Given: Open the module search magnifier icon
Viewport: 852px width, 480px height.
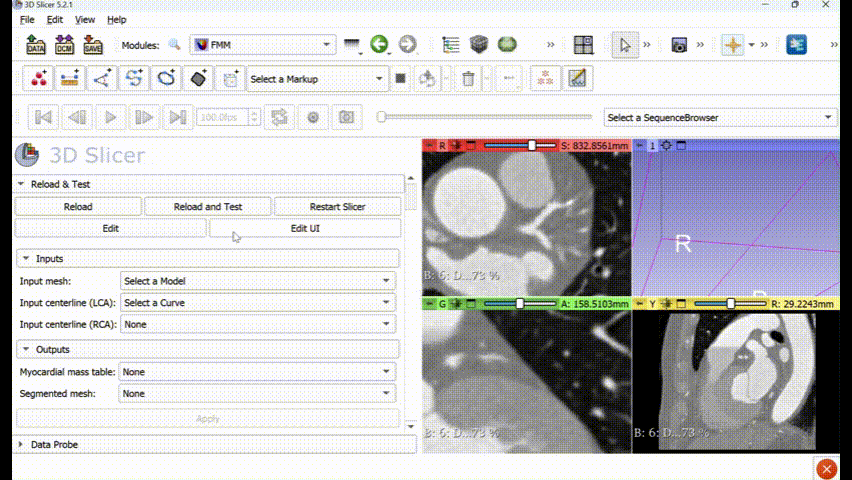Looking at the screenshot, I should (174, 45).
